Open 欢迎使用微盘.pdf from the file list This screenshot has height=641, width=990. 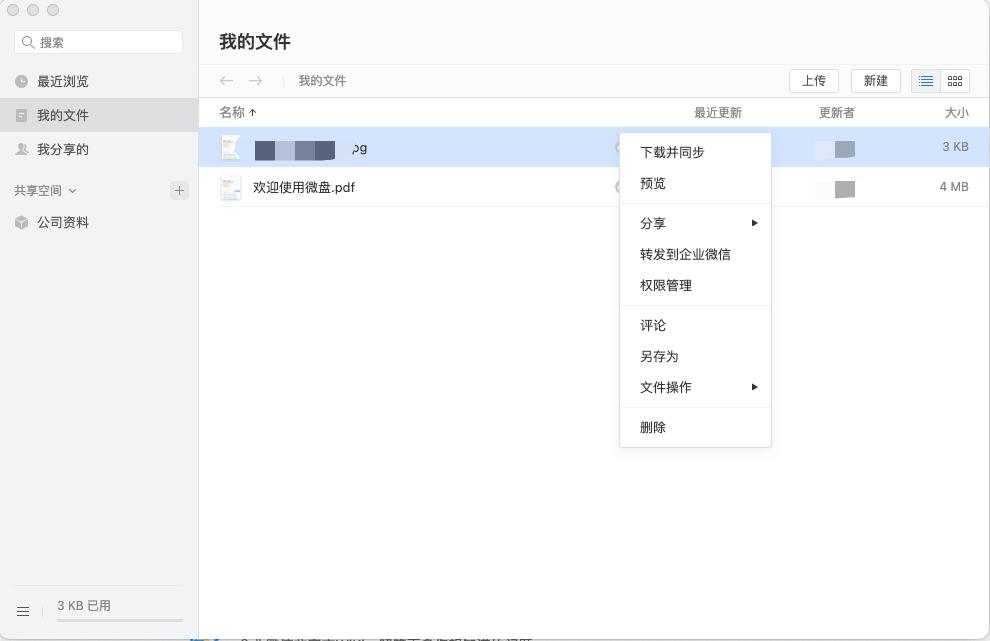[x=304, y=187]
